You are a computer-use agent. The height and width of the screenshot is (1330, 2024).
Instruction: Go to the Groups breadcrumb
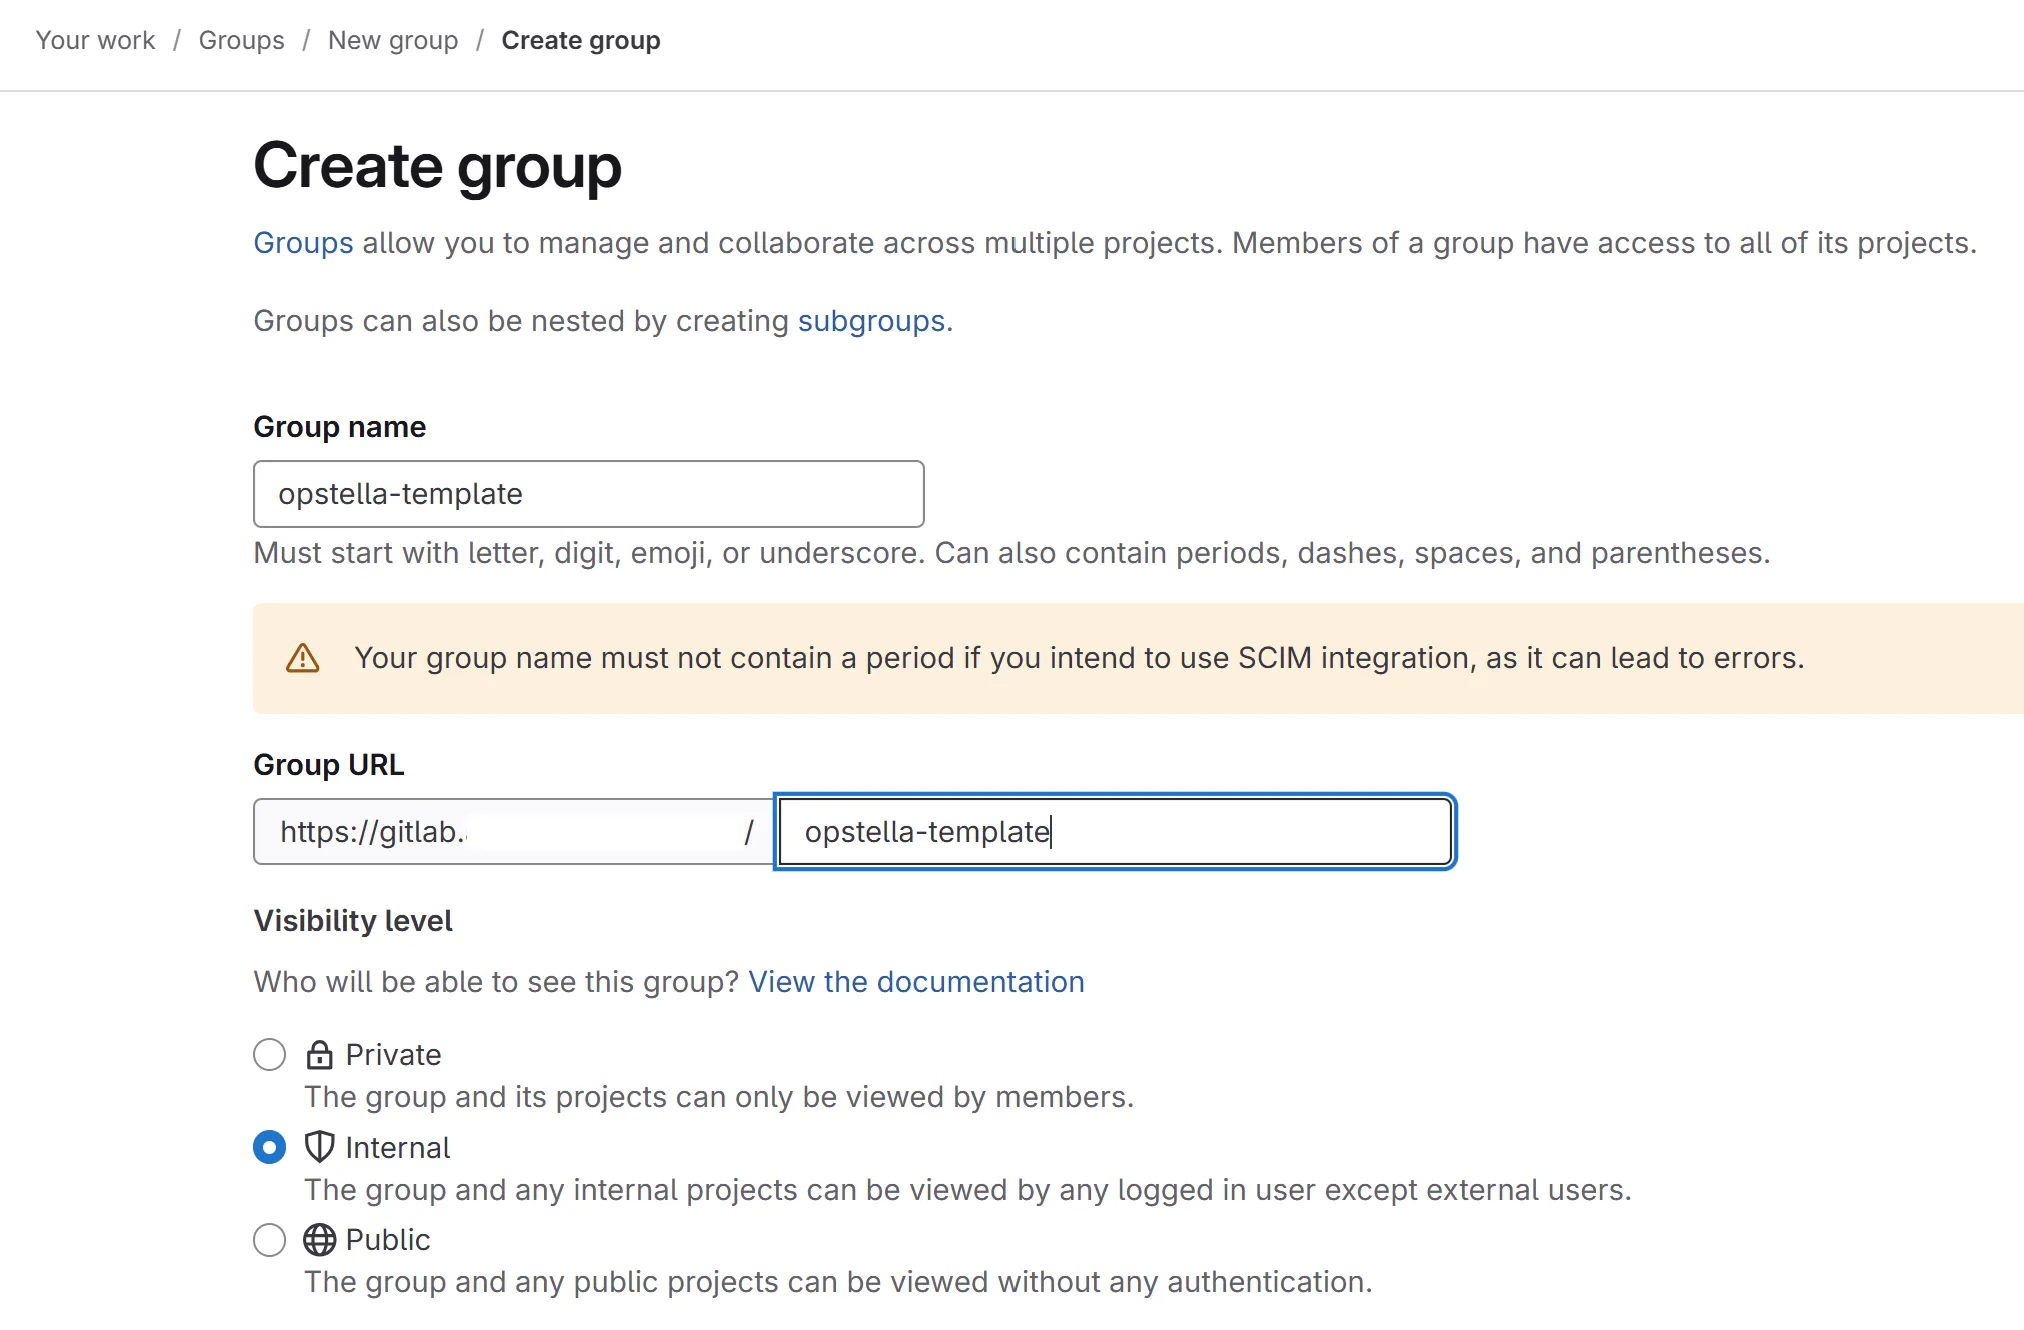tap(241, 40)
